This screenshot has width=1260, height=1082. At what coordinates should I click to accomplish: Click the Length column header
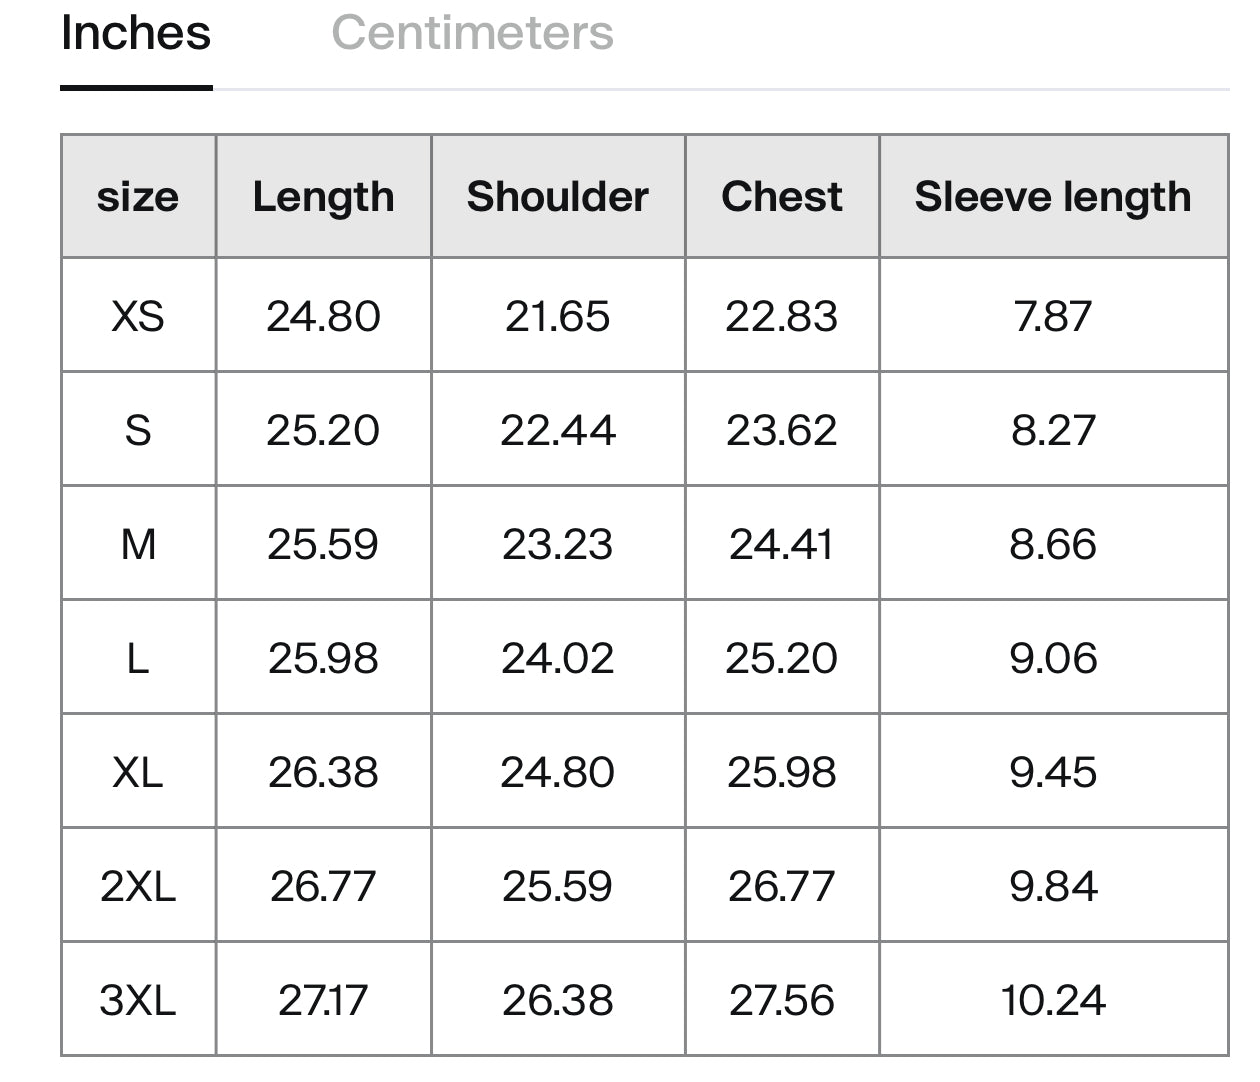[x=323, y=197]
